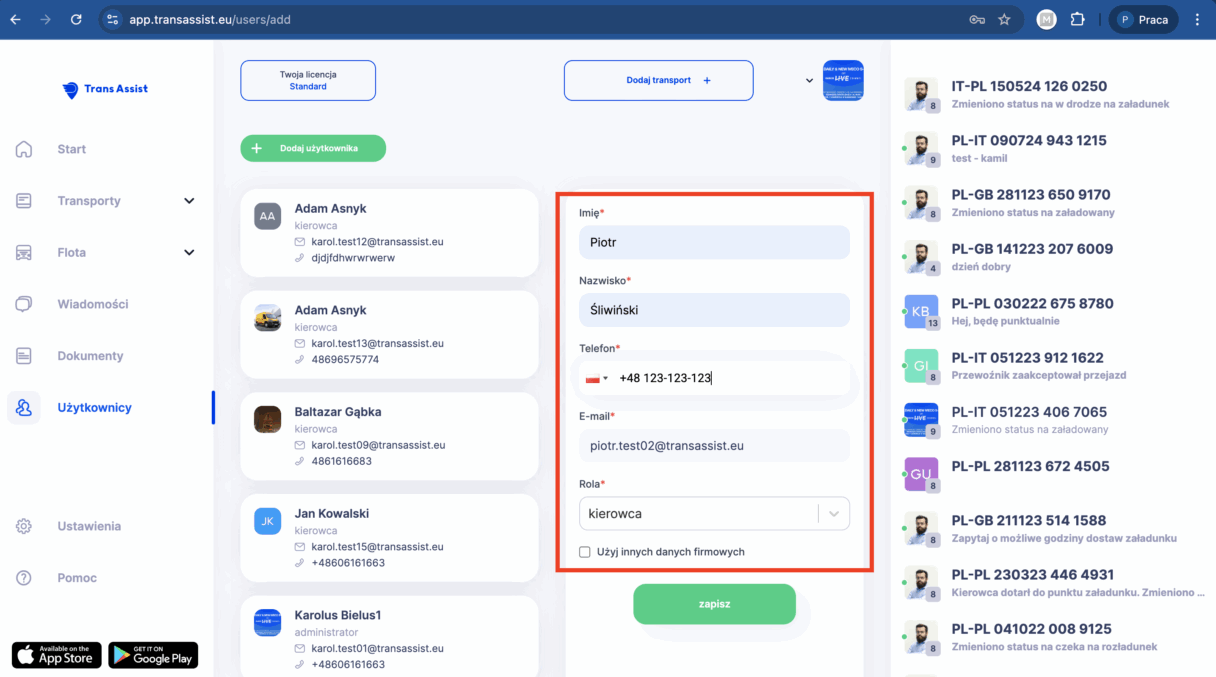The height and width of the screenshot is (677, 1216).
Task: Open the phone country flag selector
Action: [597, 378]
